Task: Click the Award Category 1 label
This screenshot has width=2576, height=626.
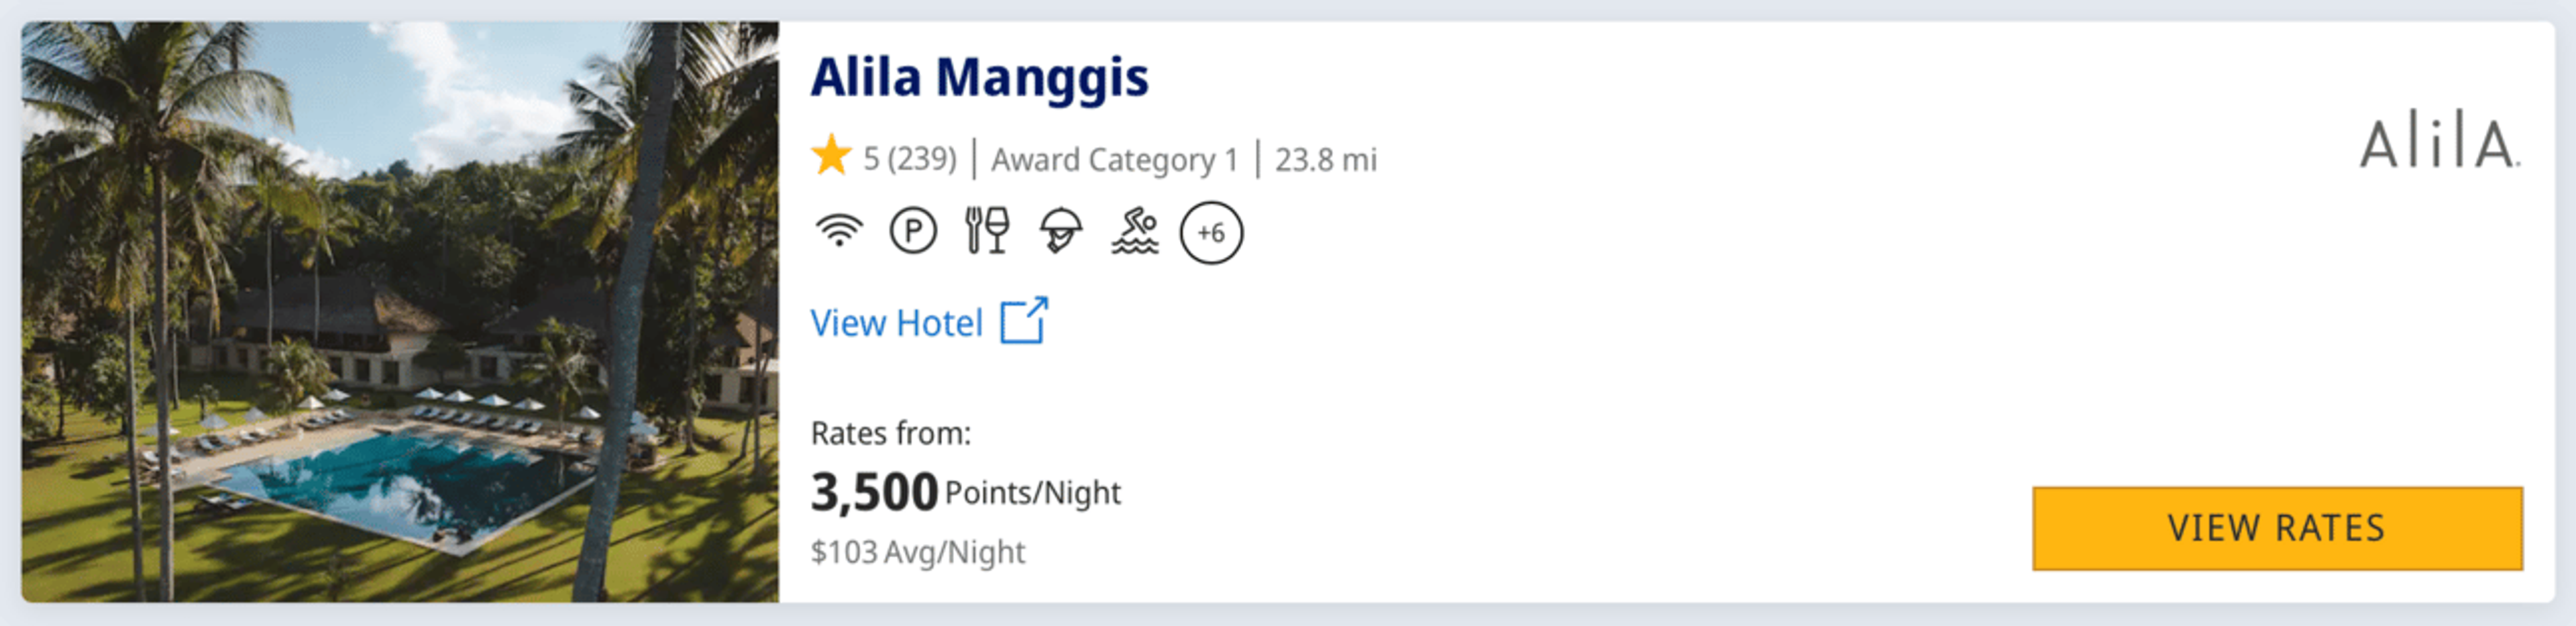Action: coord(1115,160)
